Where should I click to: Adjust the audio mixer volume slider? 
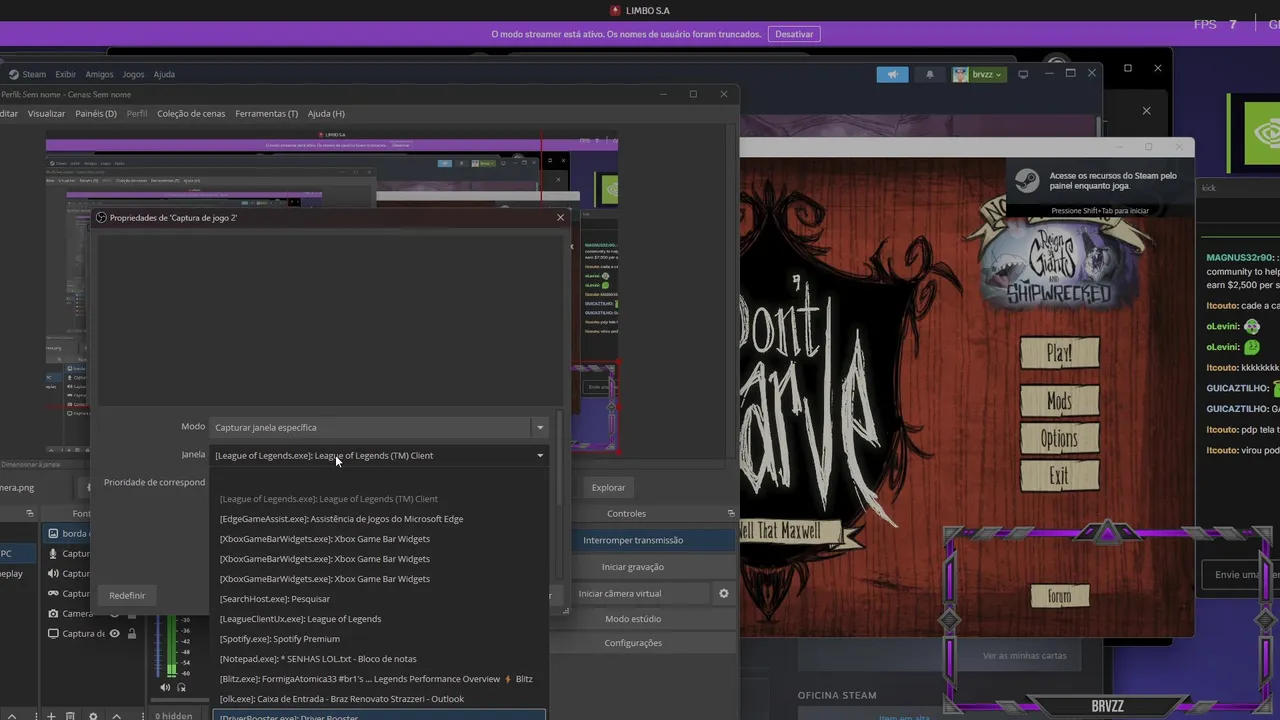click(158, 645)
